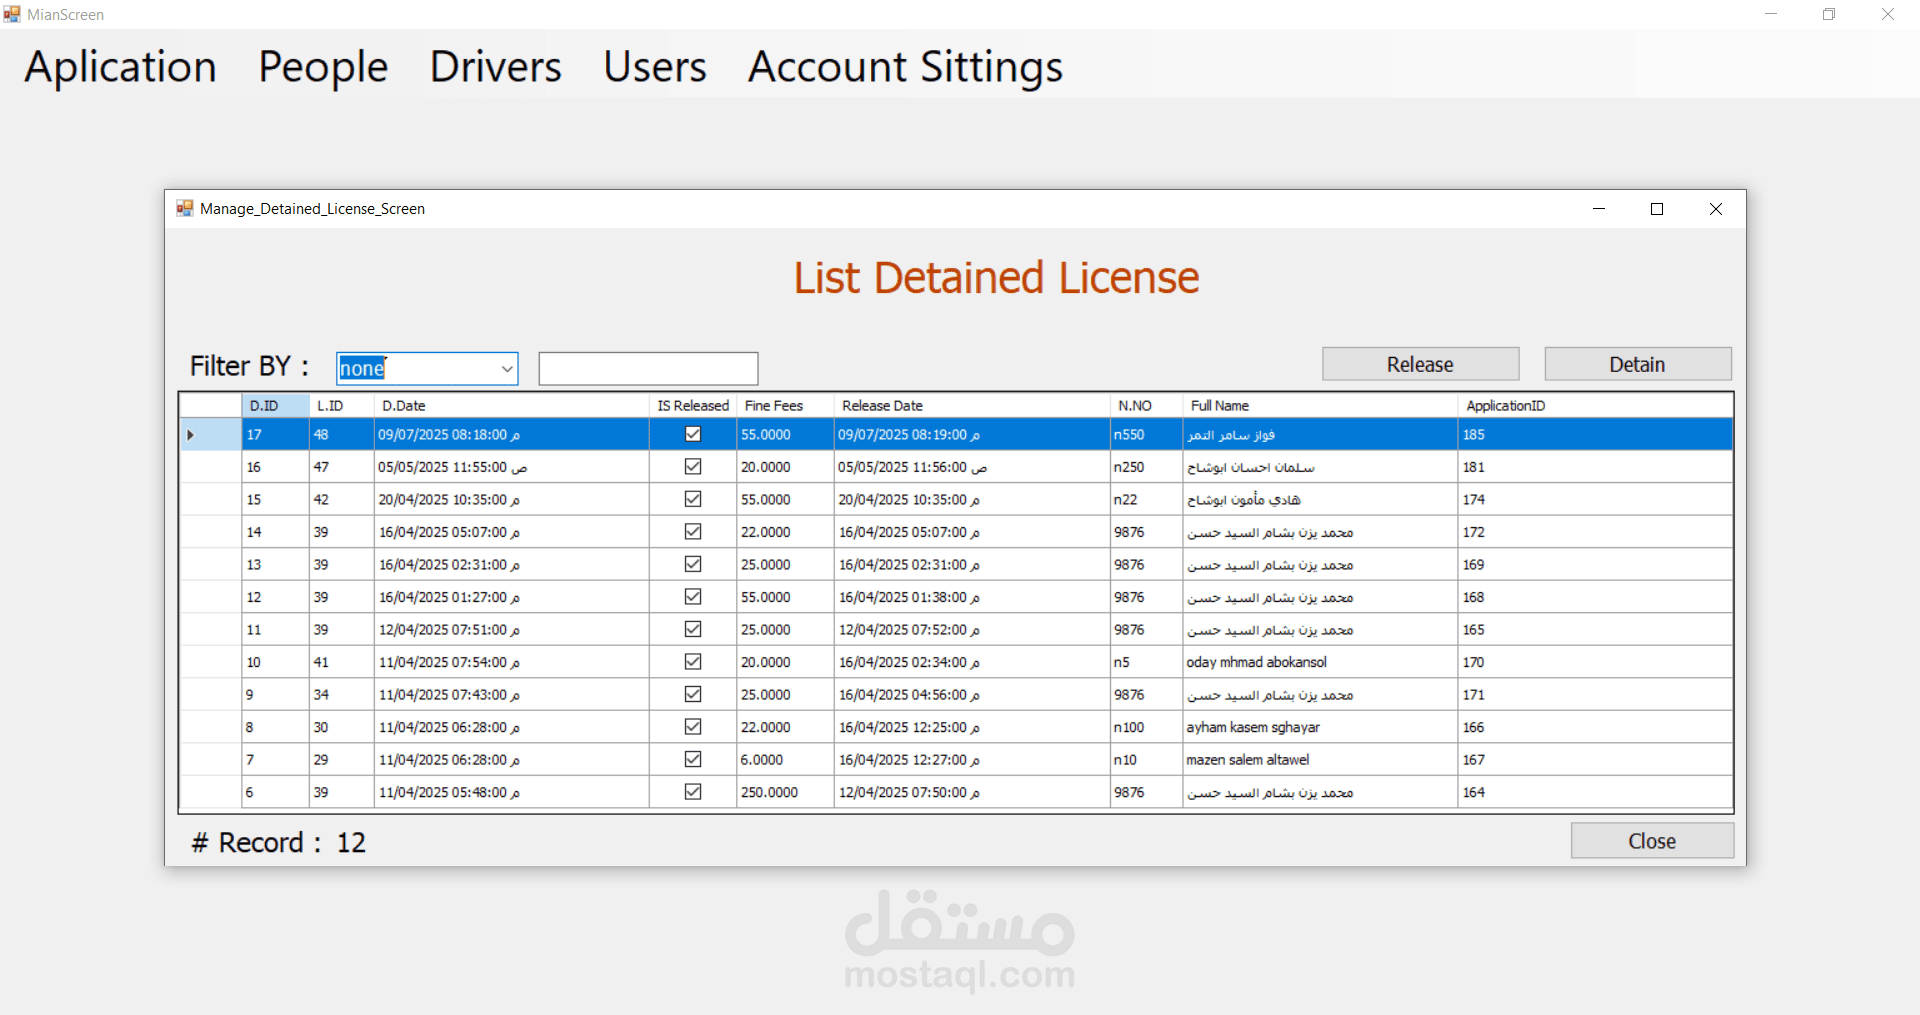1920x1015 pixels.
Task: Click the Close button at the bottom
Action: pos(1652,841)
